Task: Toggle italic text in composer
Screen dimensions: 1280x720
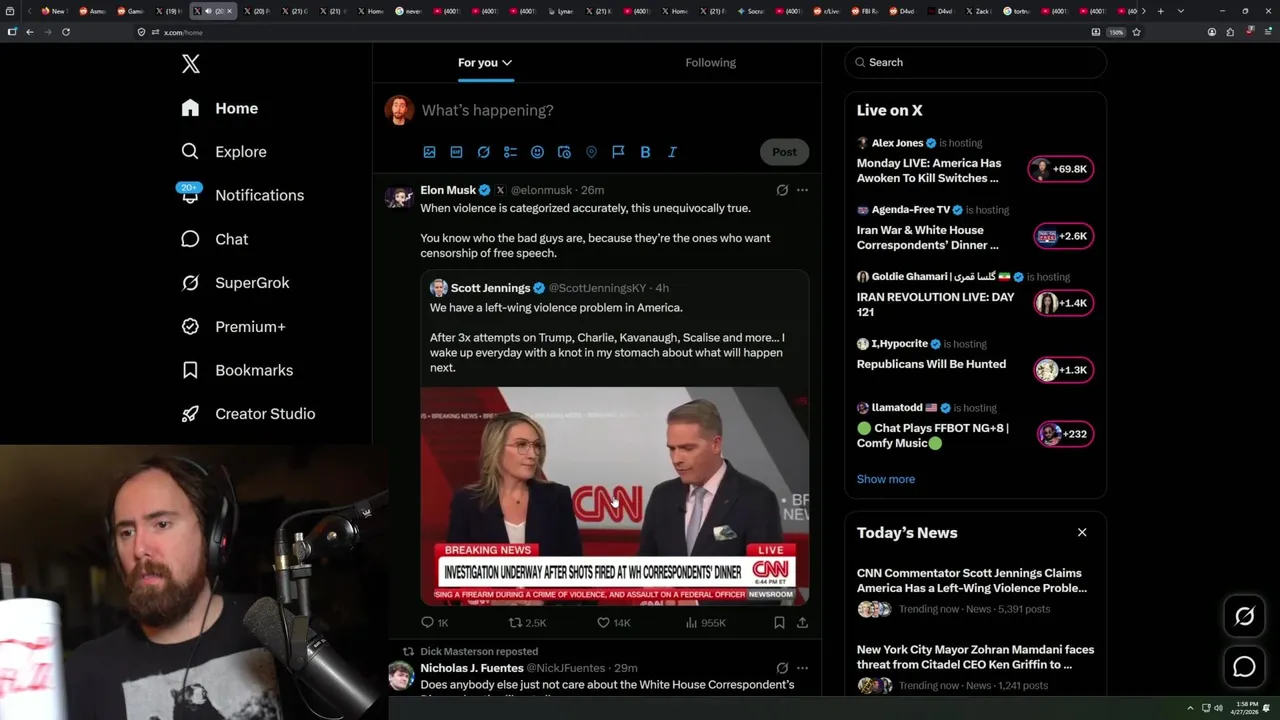Action: (x=672, y=152)
